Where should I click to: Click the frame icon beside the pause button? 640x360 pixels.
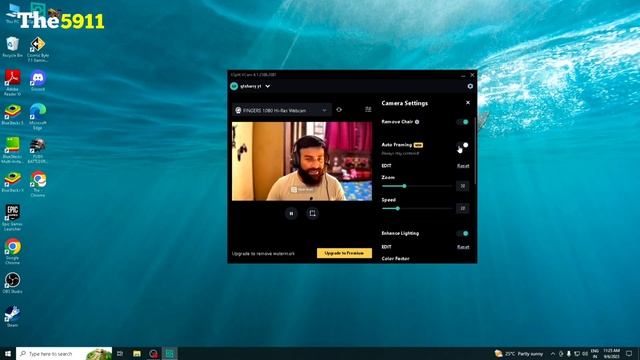tap(312, 213)
